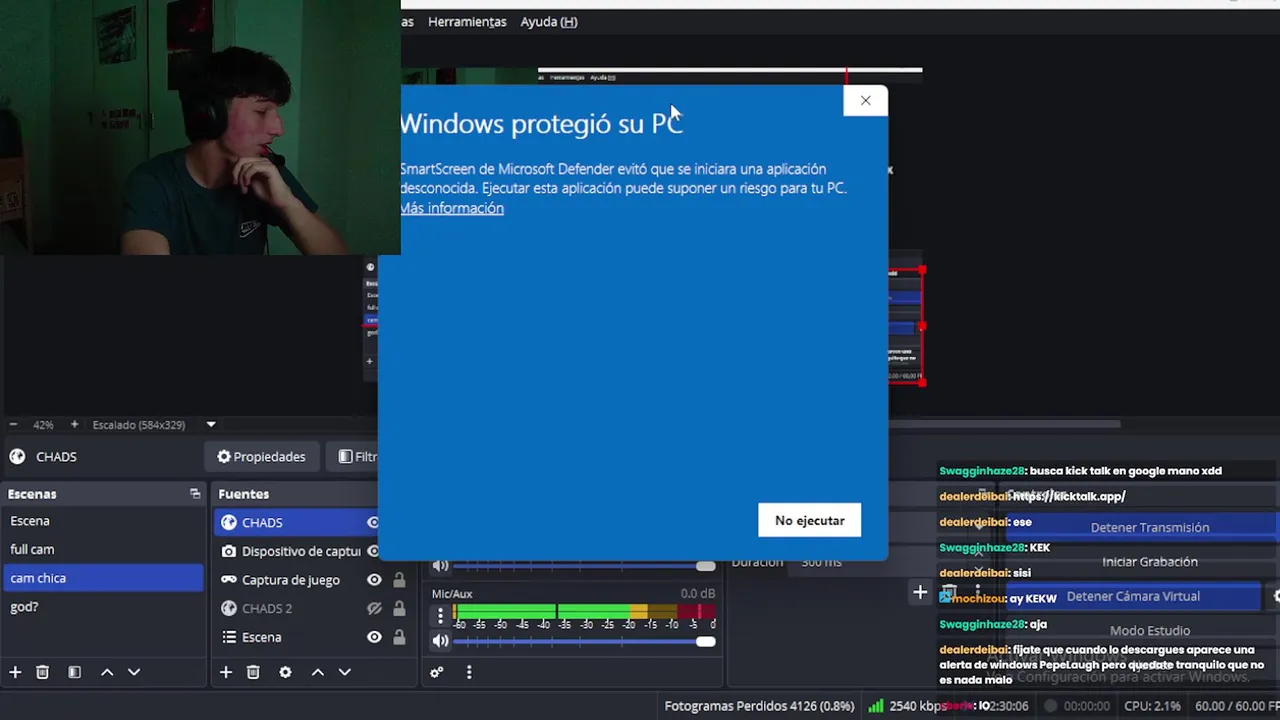Open Mic/Aux three-dot options menu
This screenshot has height=720, width=1280.
pyautogui.click(x=440, y=616)
